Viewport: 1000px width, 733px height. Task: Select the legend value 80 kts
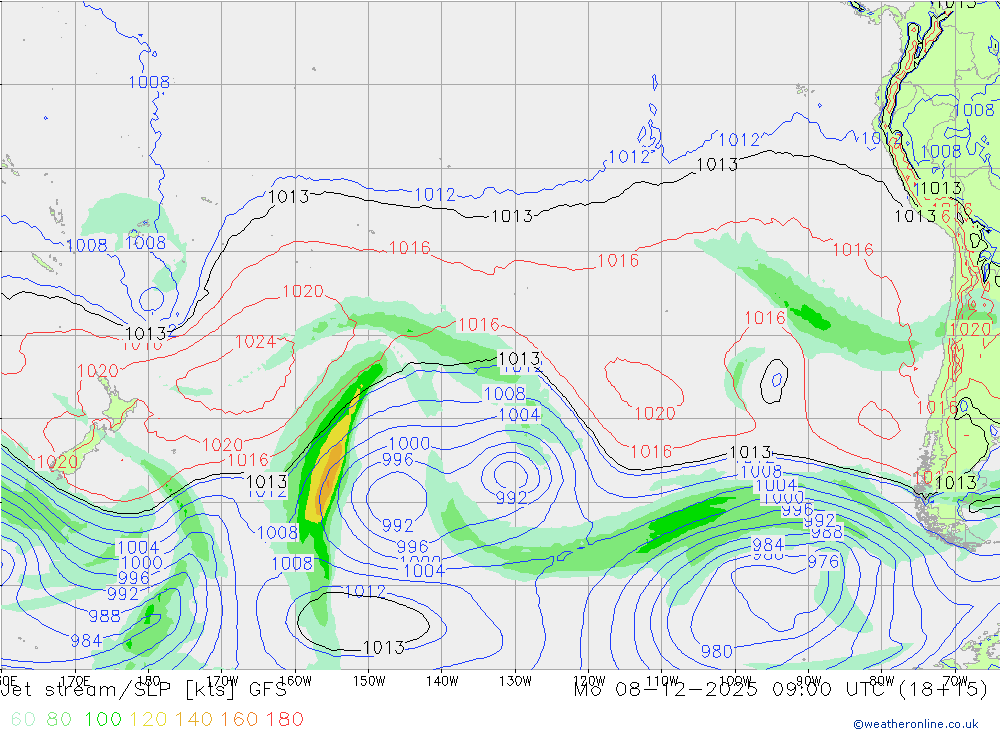(59, 720)
